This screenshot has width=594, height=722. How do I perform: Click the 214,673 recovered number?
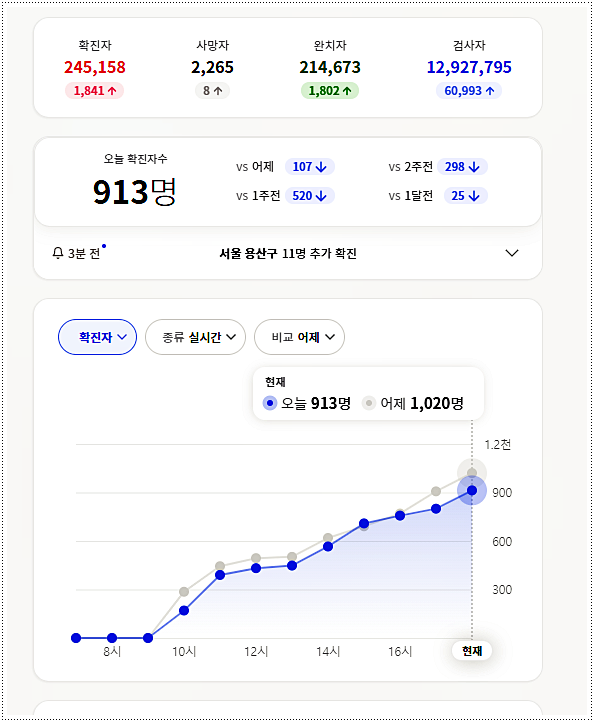pyautogui.click(x=330, y=67)
